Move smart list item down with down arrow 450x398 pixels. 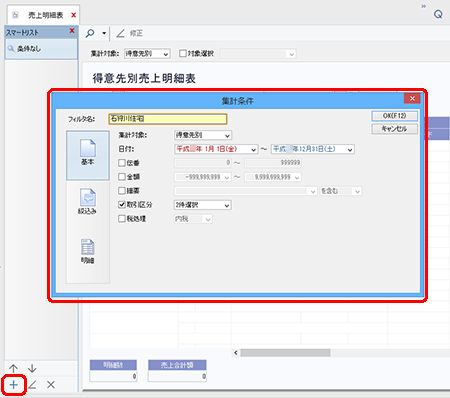point(32,368)
